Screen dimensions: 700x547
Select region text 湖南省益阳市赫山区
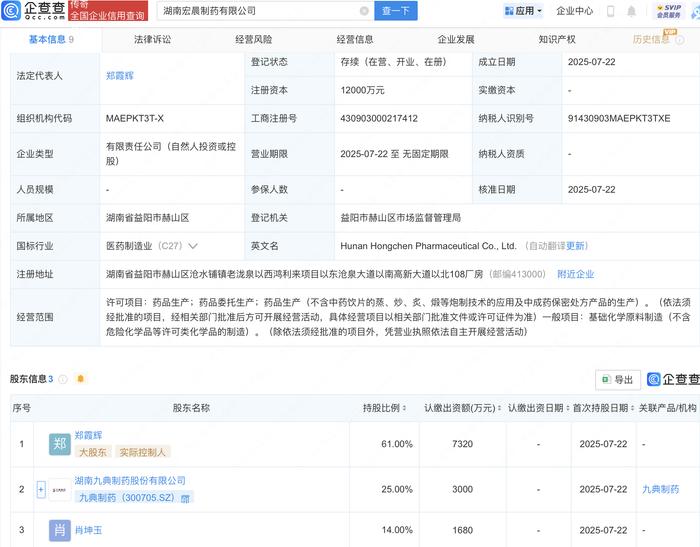click(147, 217)
